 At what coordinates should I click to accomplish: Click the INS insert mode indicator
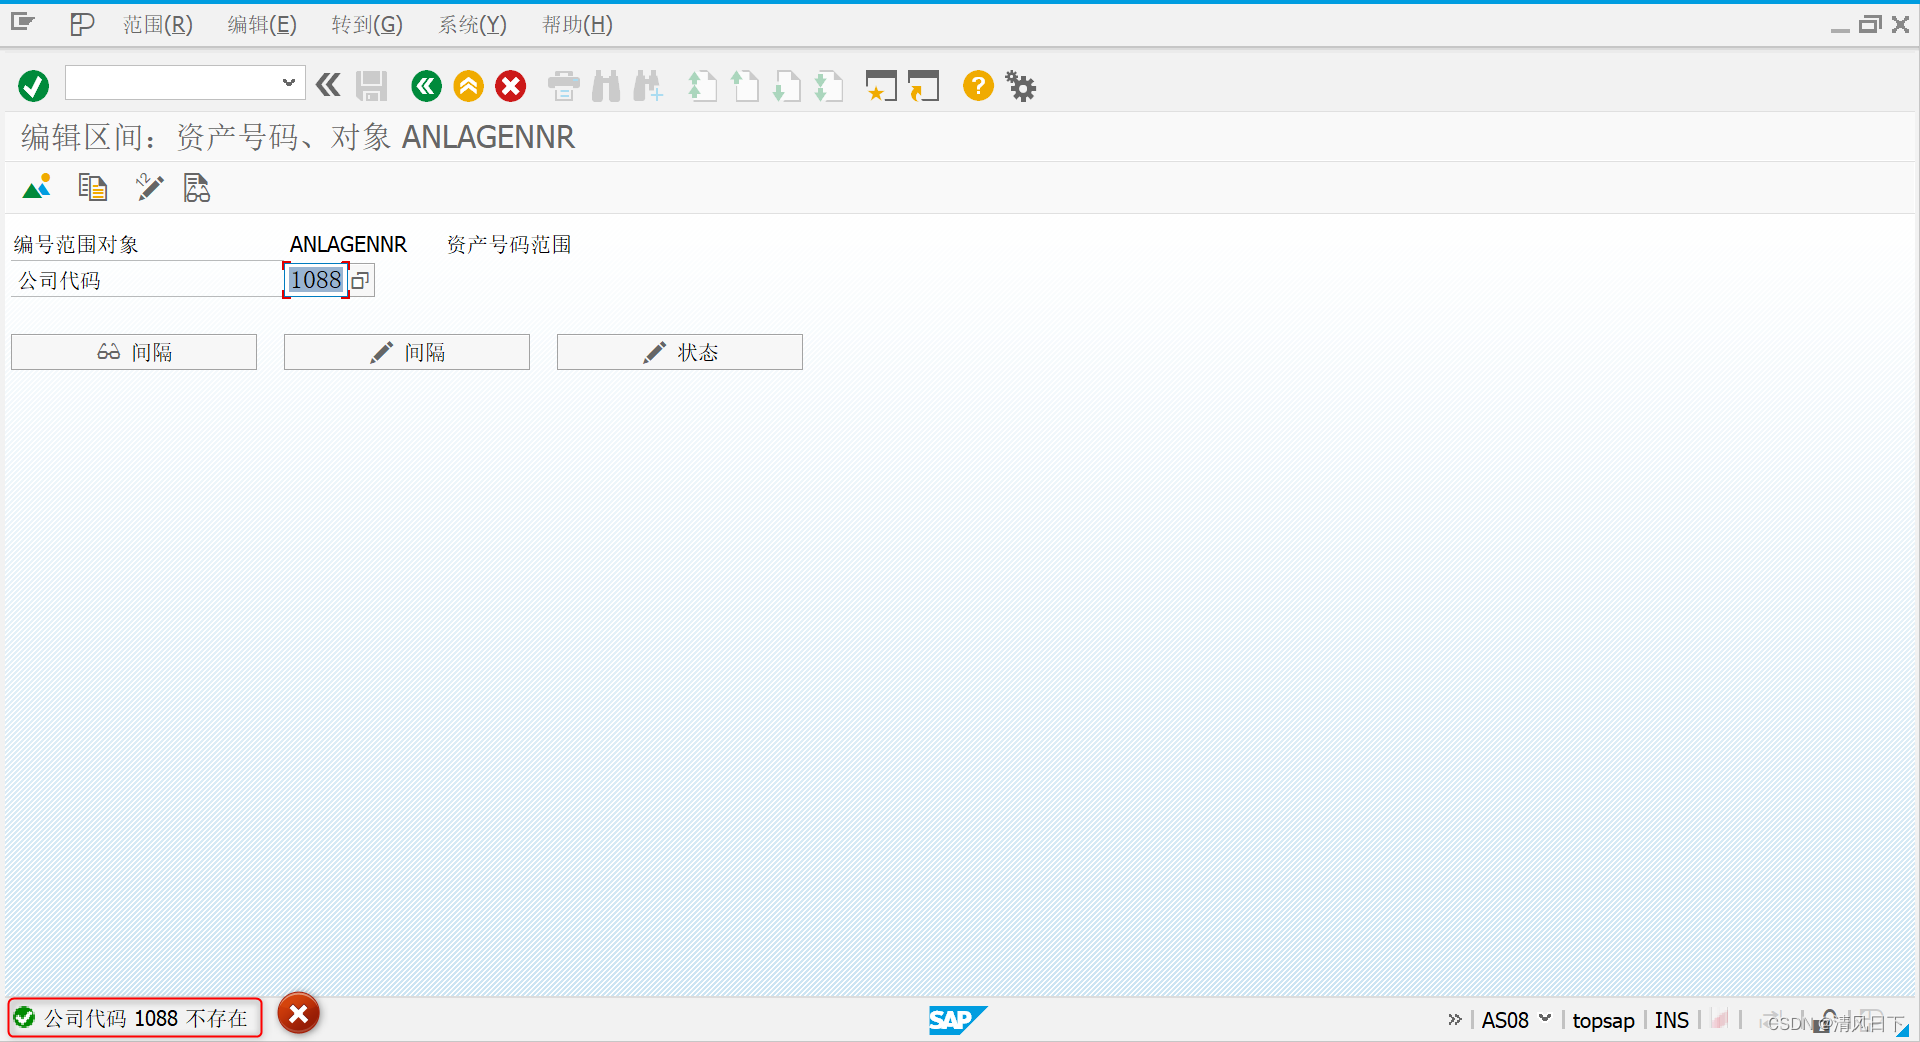pos(1671,1020)
